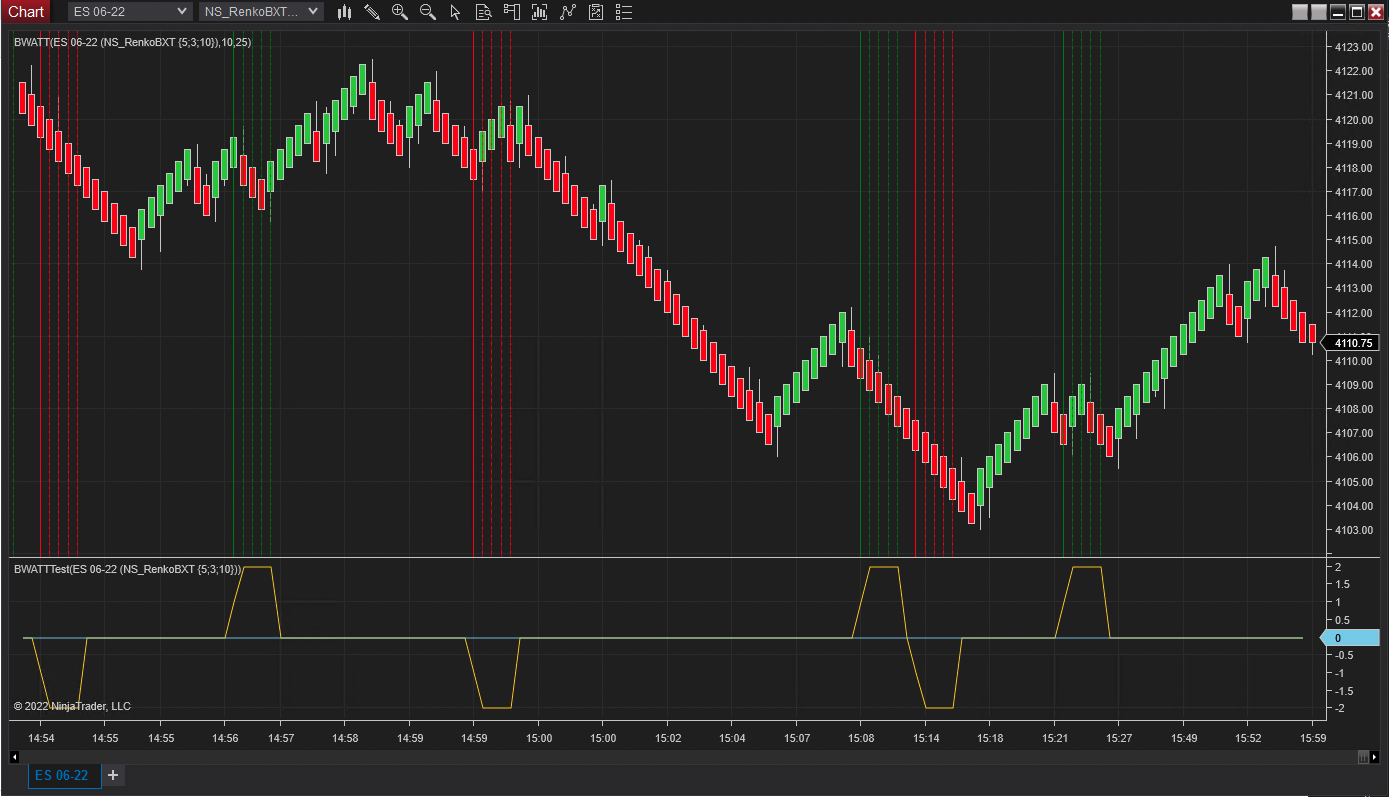Viewport: 1389px width, 797px height.
Task: Open the Chart menu button
Action: pos(25,11)
